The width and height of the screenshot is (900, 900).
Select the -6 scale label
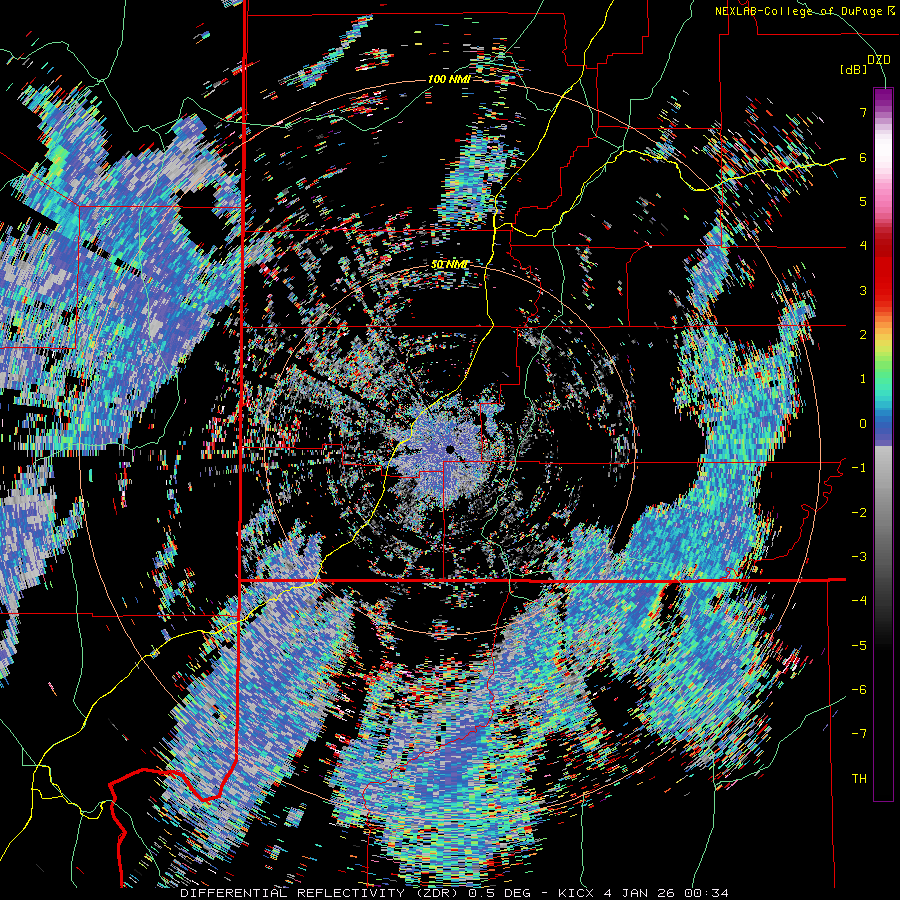[859, 690]
